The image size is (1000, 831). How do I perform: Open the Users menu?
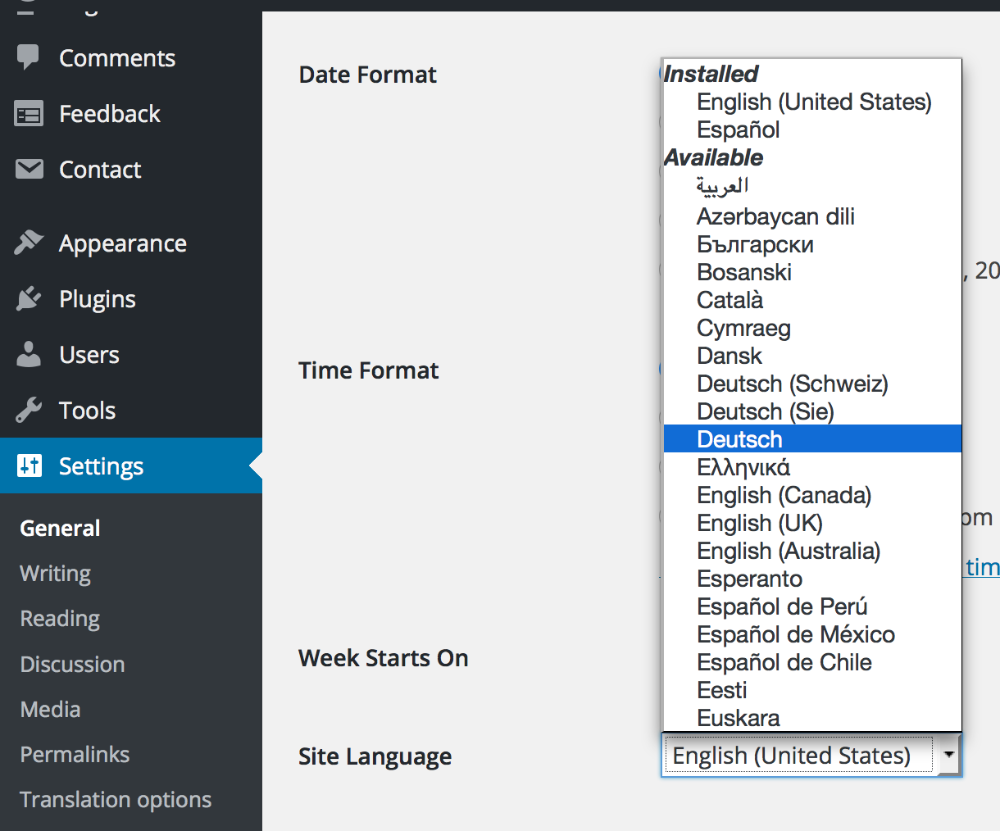click(x=131, y=355)
